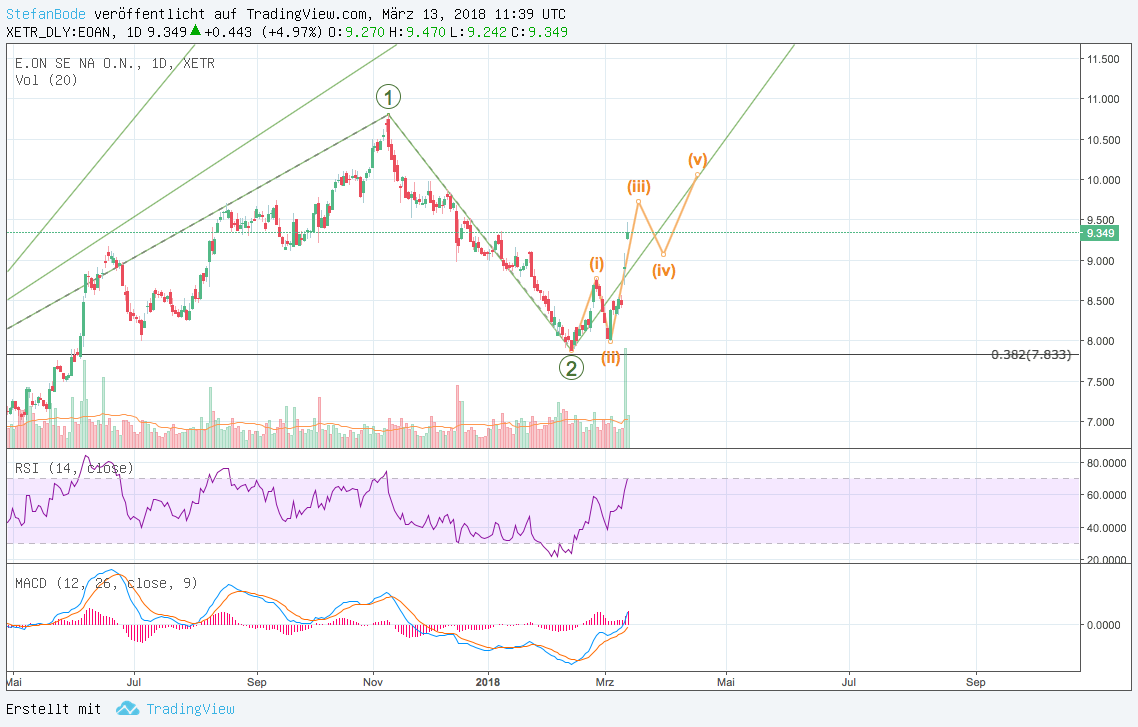Click the MACD (12, 26, close, 9) label
This screenshot has height=727, width=1138.
pyautogui.click(x=106, y=583)
